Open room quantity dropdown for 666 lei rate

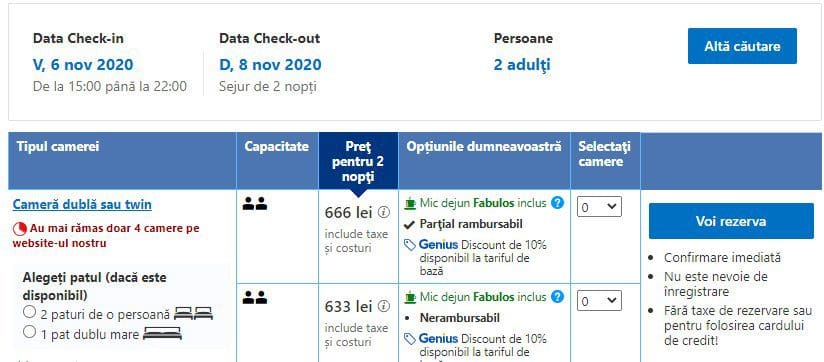pyautogui.click(x=599, y=207)
